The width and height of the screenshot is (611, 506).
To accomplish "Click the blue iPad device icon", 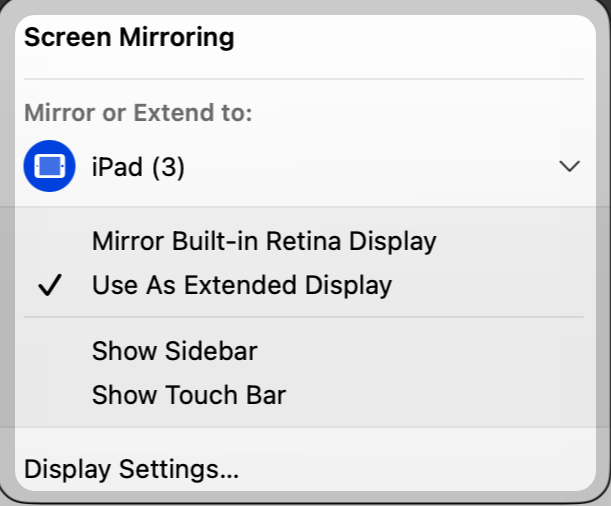I will pos(49,166).
